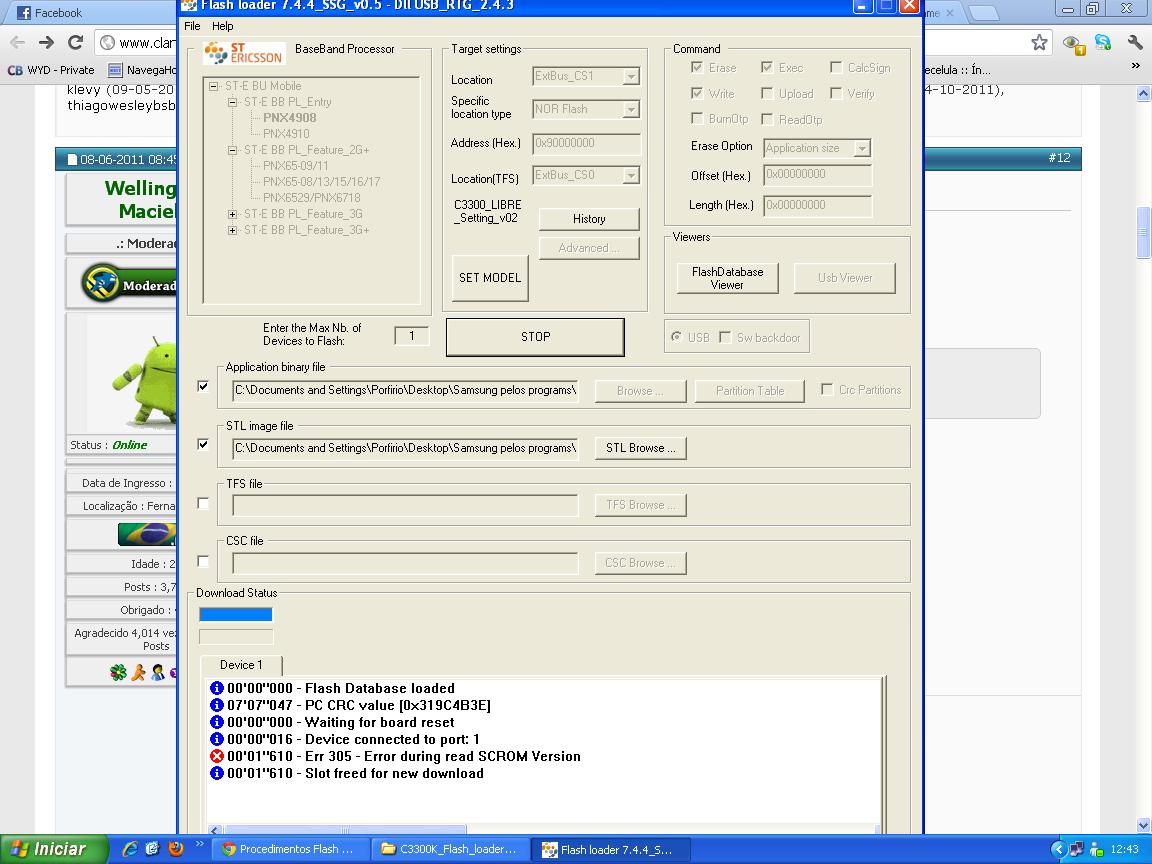1152x864 pixels.
Task: Click the Application binary file path field
Action: coord(406,390)
